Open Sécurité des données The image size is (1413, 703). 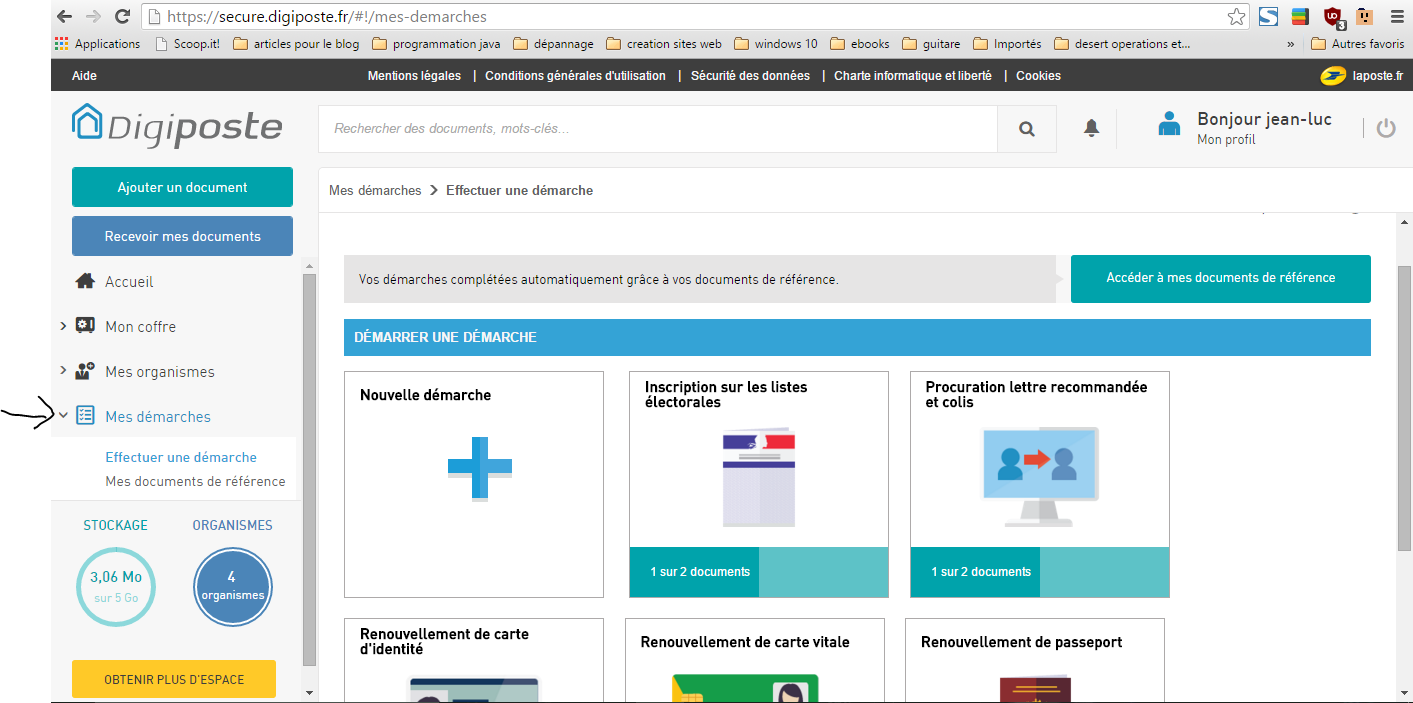point(750,76)
